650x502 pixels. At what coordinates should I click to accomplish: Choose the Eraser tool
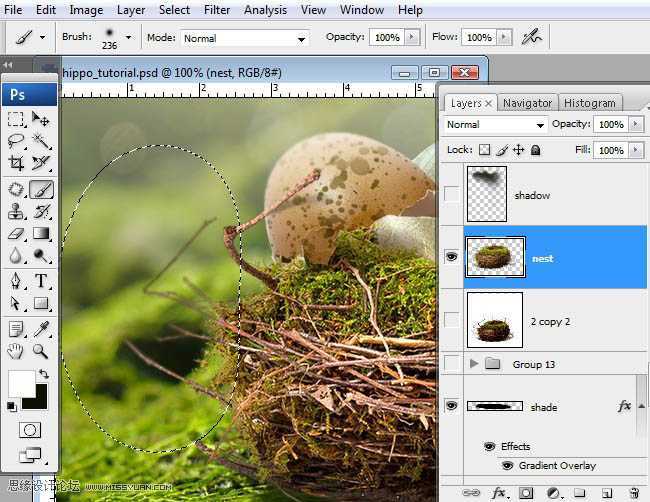click(x=16, y=233)
